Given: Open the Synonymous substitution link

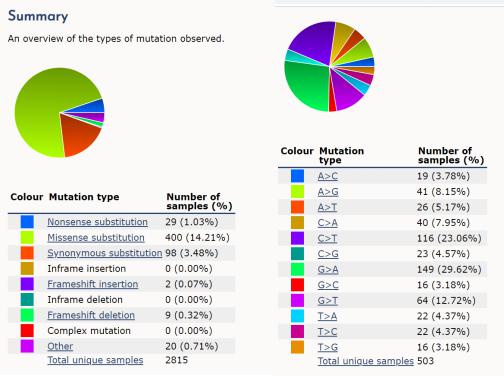Looking at the screenshot, I should (x=105, y=253).
